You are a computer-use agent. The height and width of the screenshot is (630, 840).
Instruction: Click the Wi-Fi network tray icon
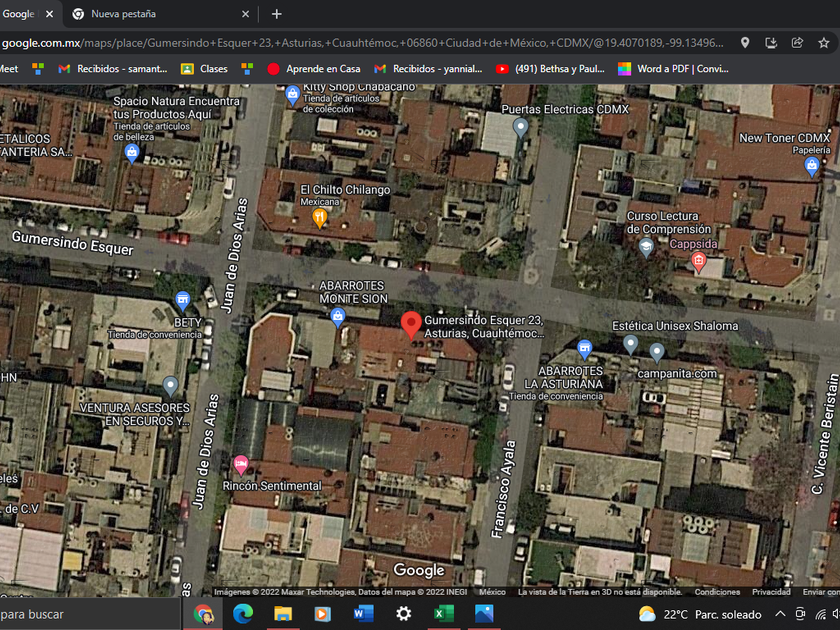(820, 614)
